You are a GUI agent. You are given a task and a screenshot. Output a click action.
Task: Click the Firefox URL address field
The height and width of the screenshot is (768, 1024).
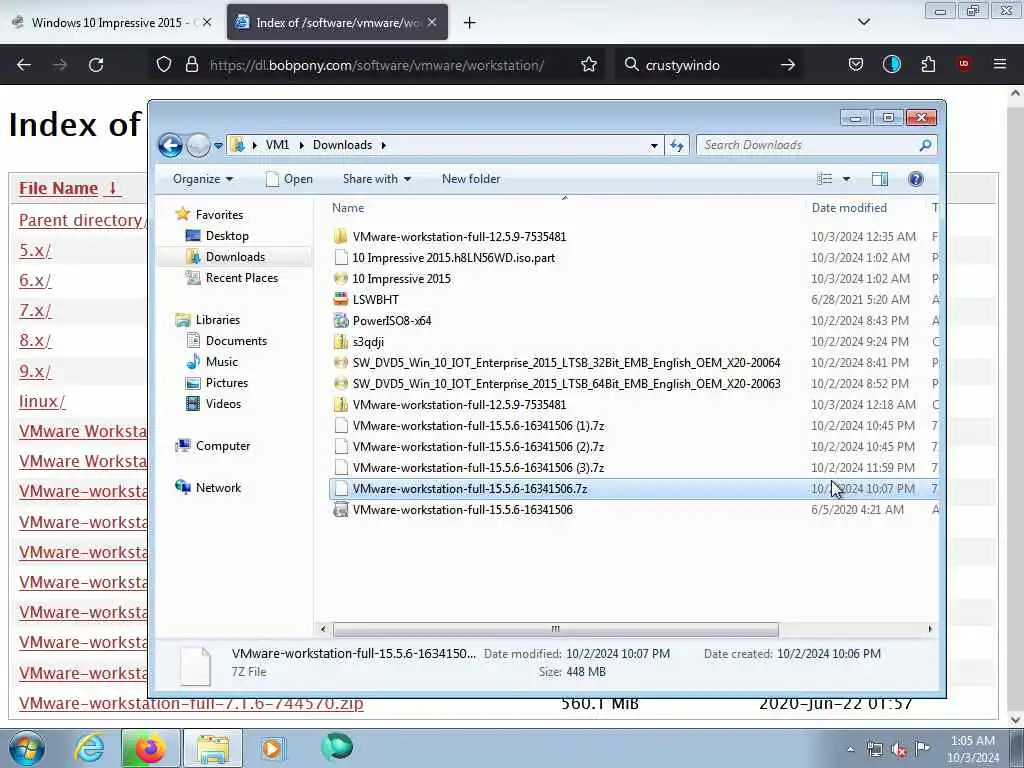[377, 65]
